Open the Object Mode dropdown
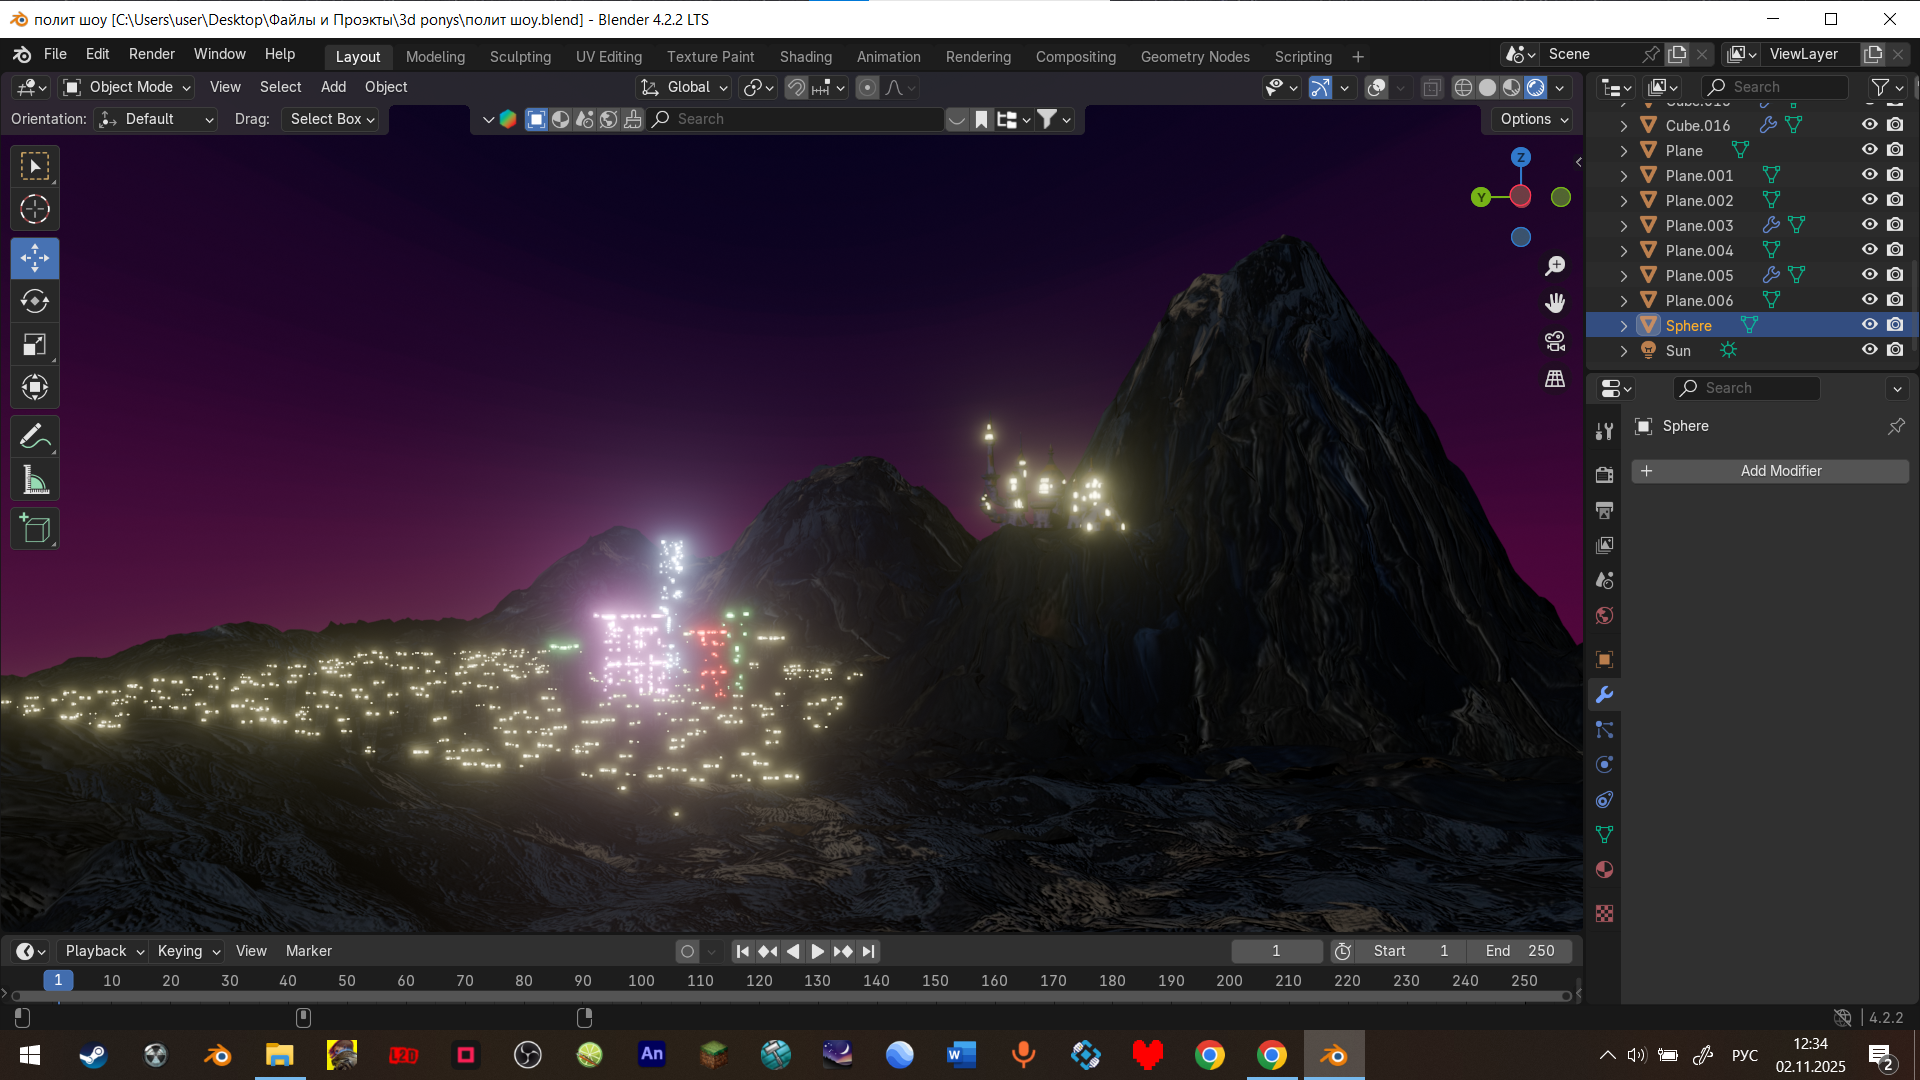The width and height of the screenshot is (1920, 1080). (127, 87)
